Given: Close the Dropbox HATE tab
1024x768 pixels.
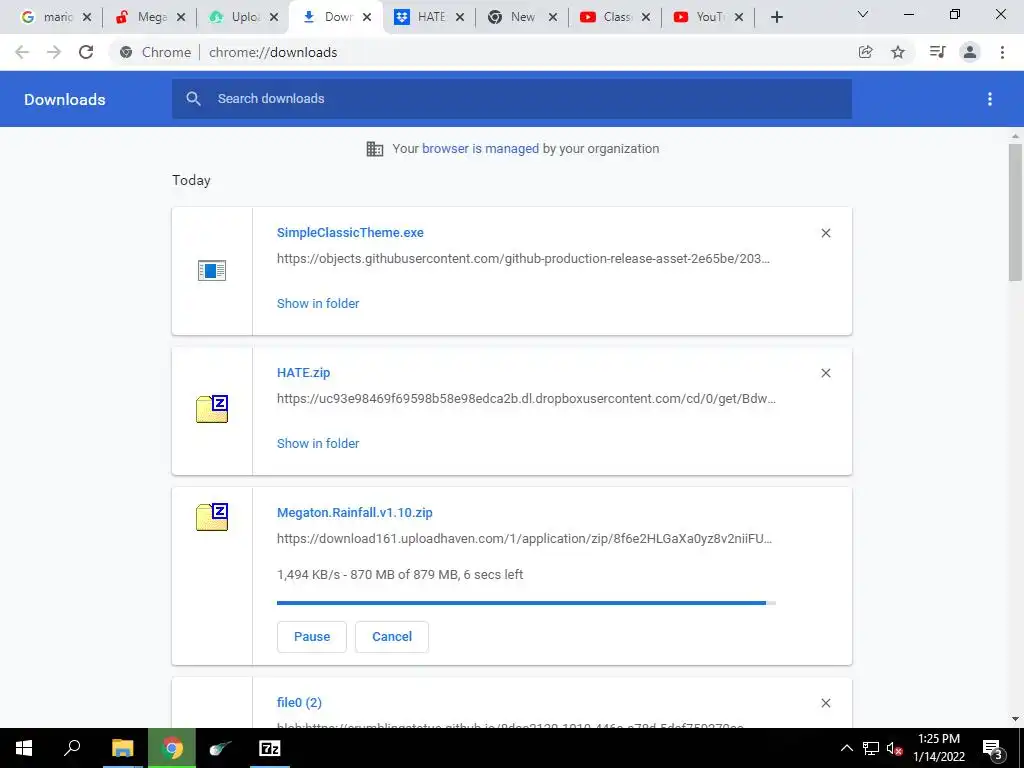Looking at the screenshot, I should point(460,17).
